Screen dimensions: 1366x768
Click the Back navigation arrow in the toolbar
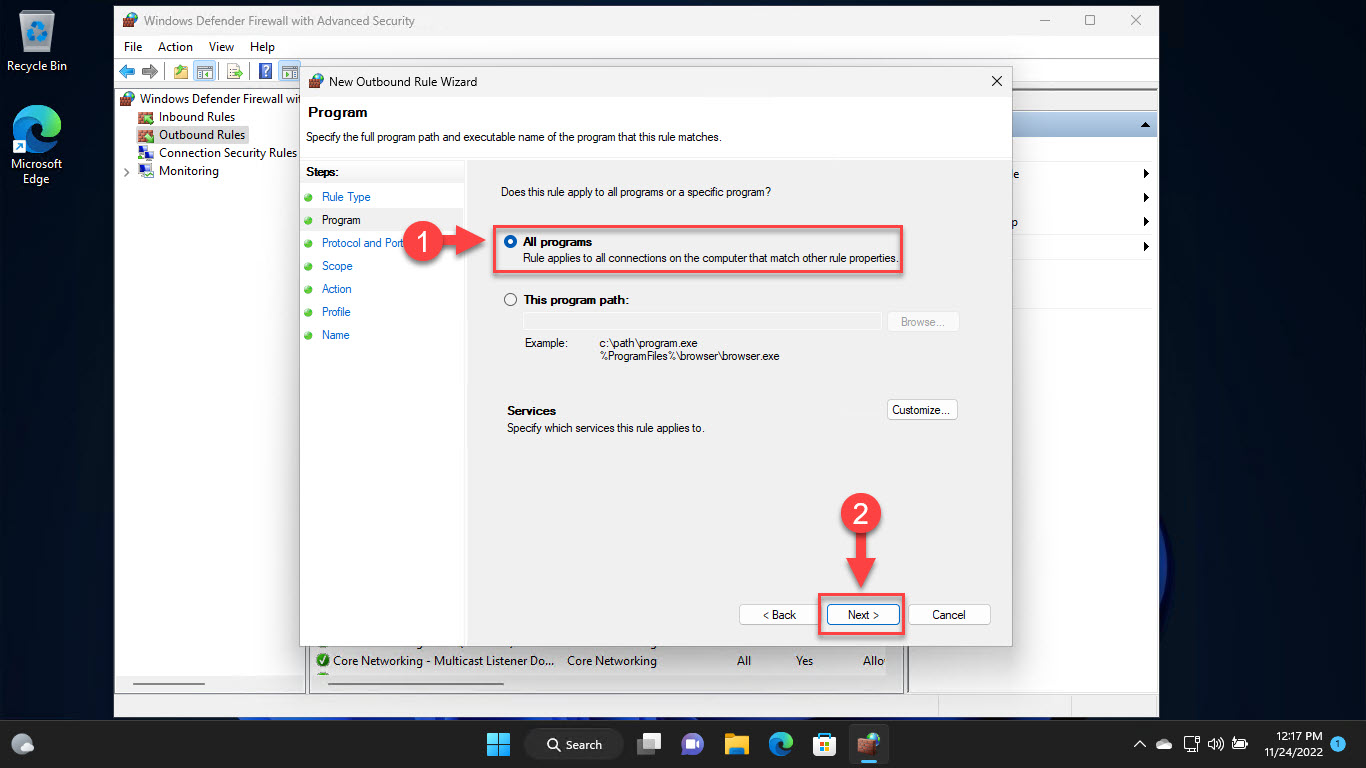(126, 71)
